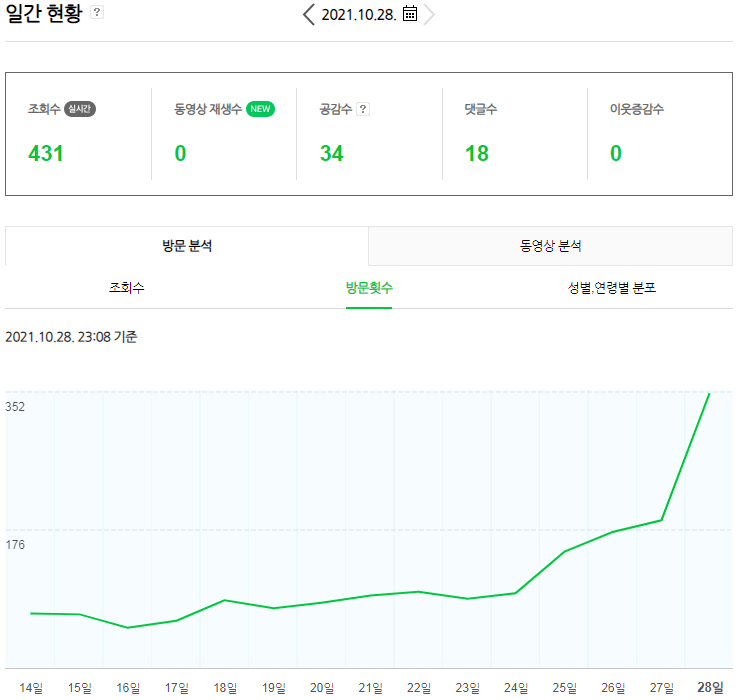Click the 18일 point on line graph
Image resolution: width=740 pixels, height=700 pixels.
tap(225, 600)
